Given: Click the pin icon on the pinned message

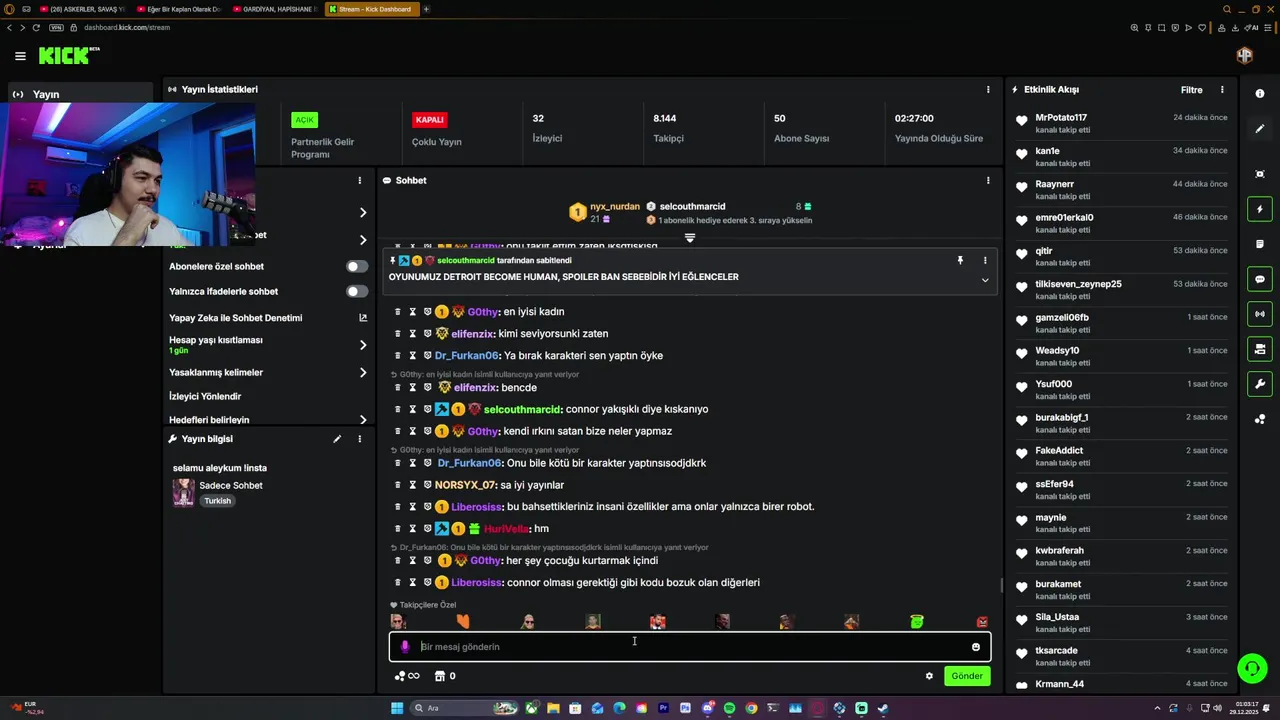Looking at the screenshot, I should 960,260.
